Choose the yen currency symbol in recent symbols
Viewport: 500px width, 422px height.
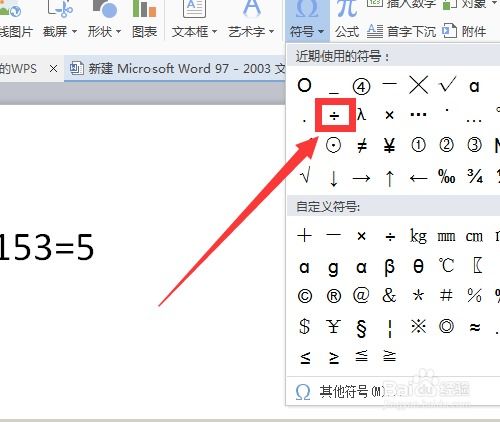point(390,145)
